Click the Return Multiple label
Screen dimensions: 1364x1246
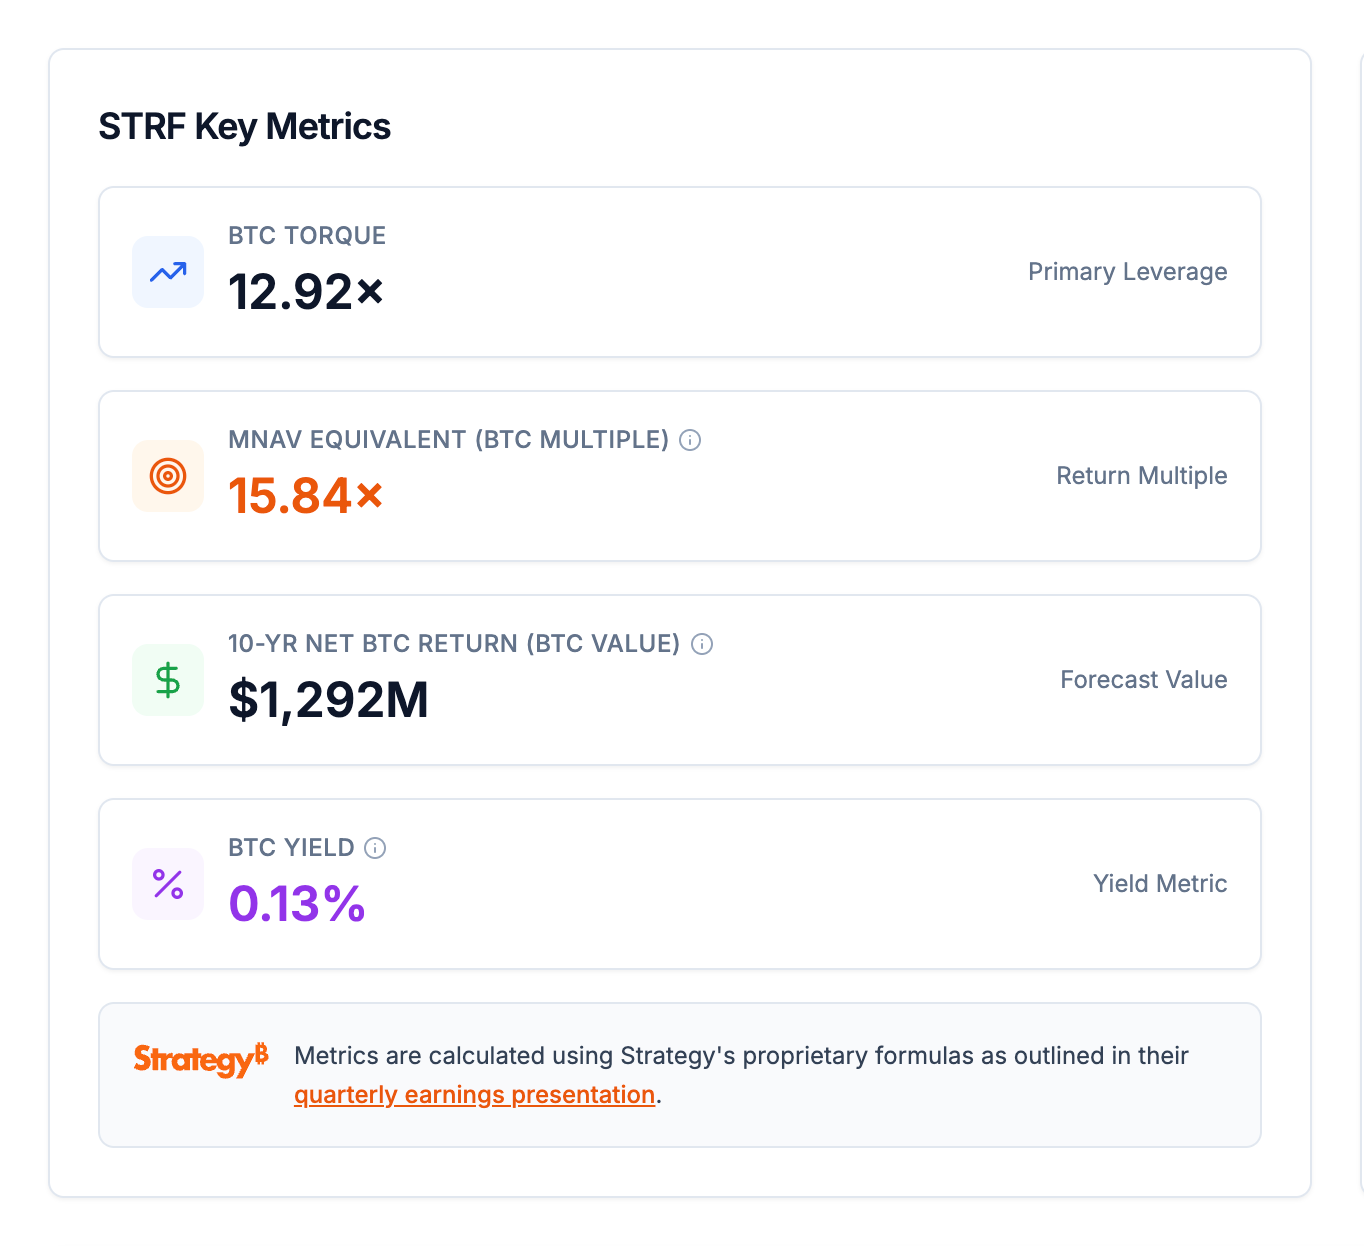1141,476
